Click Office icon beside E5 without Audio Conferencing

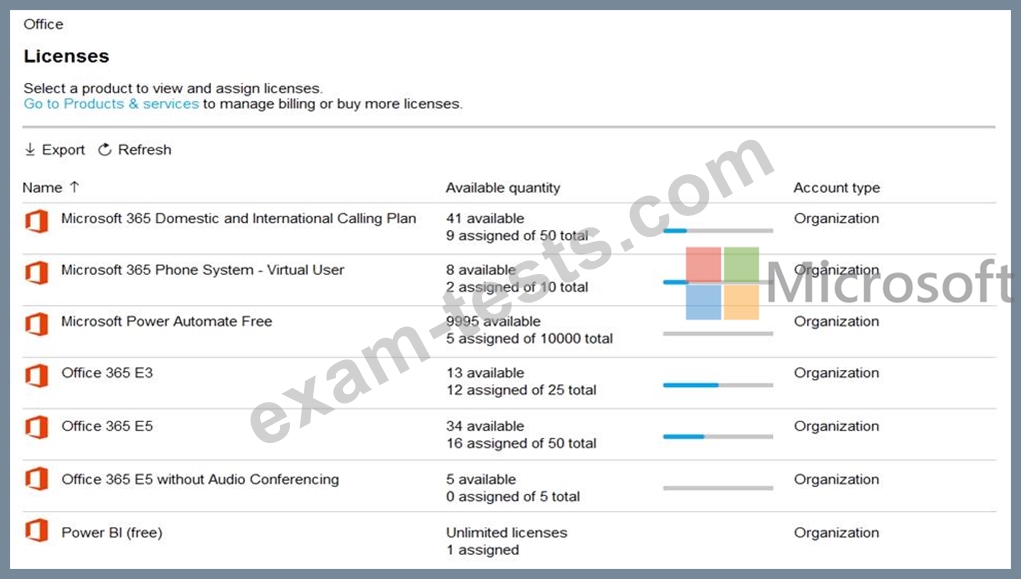[x=36, y=479]
